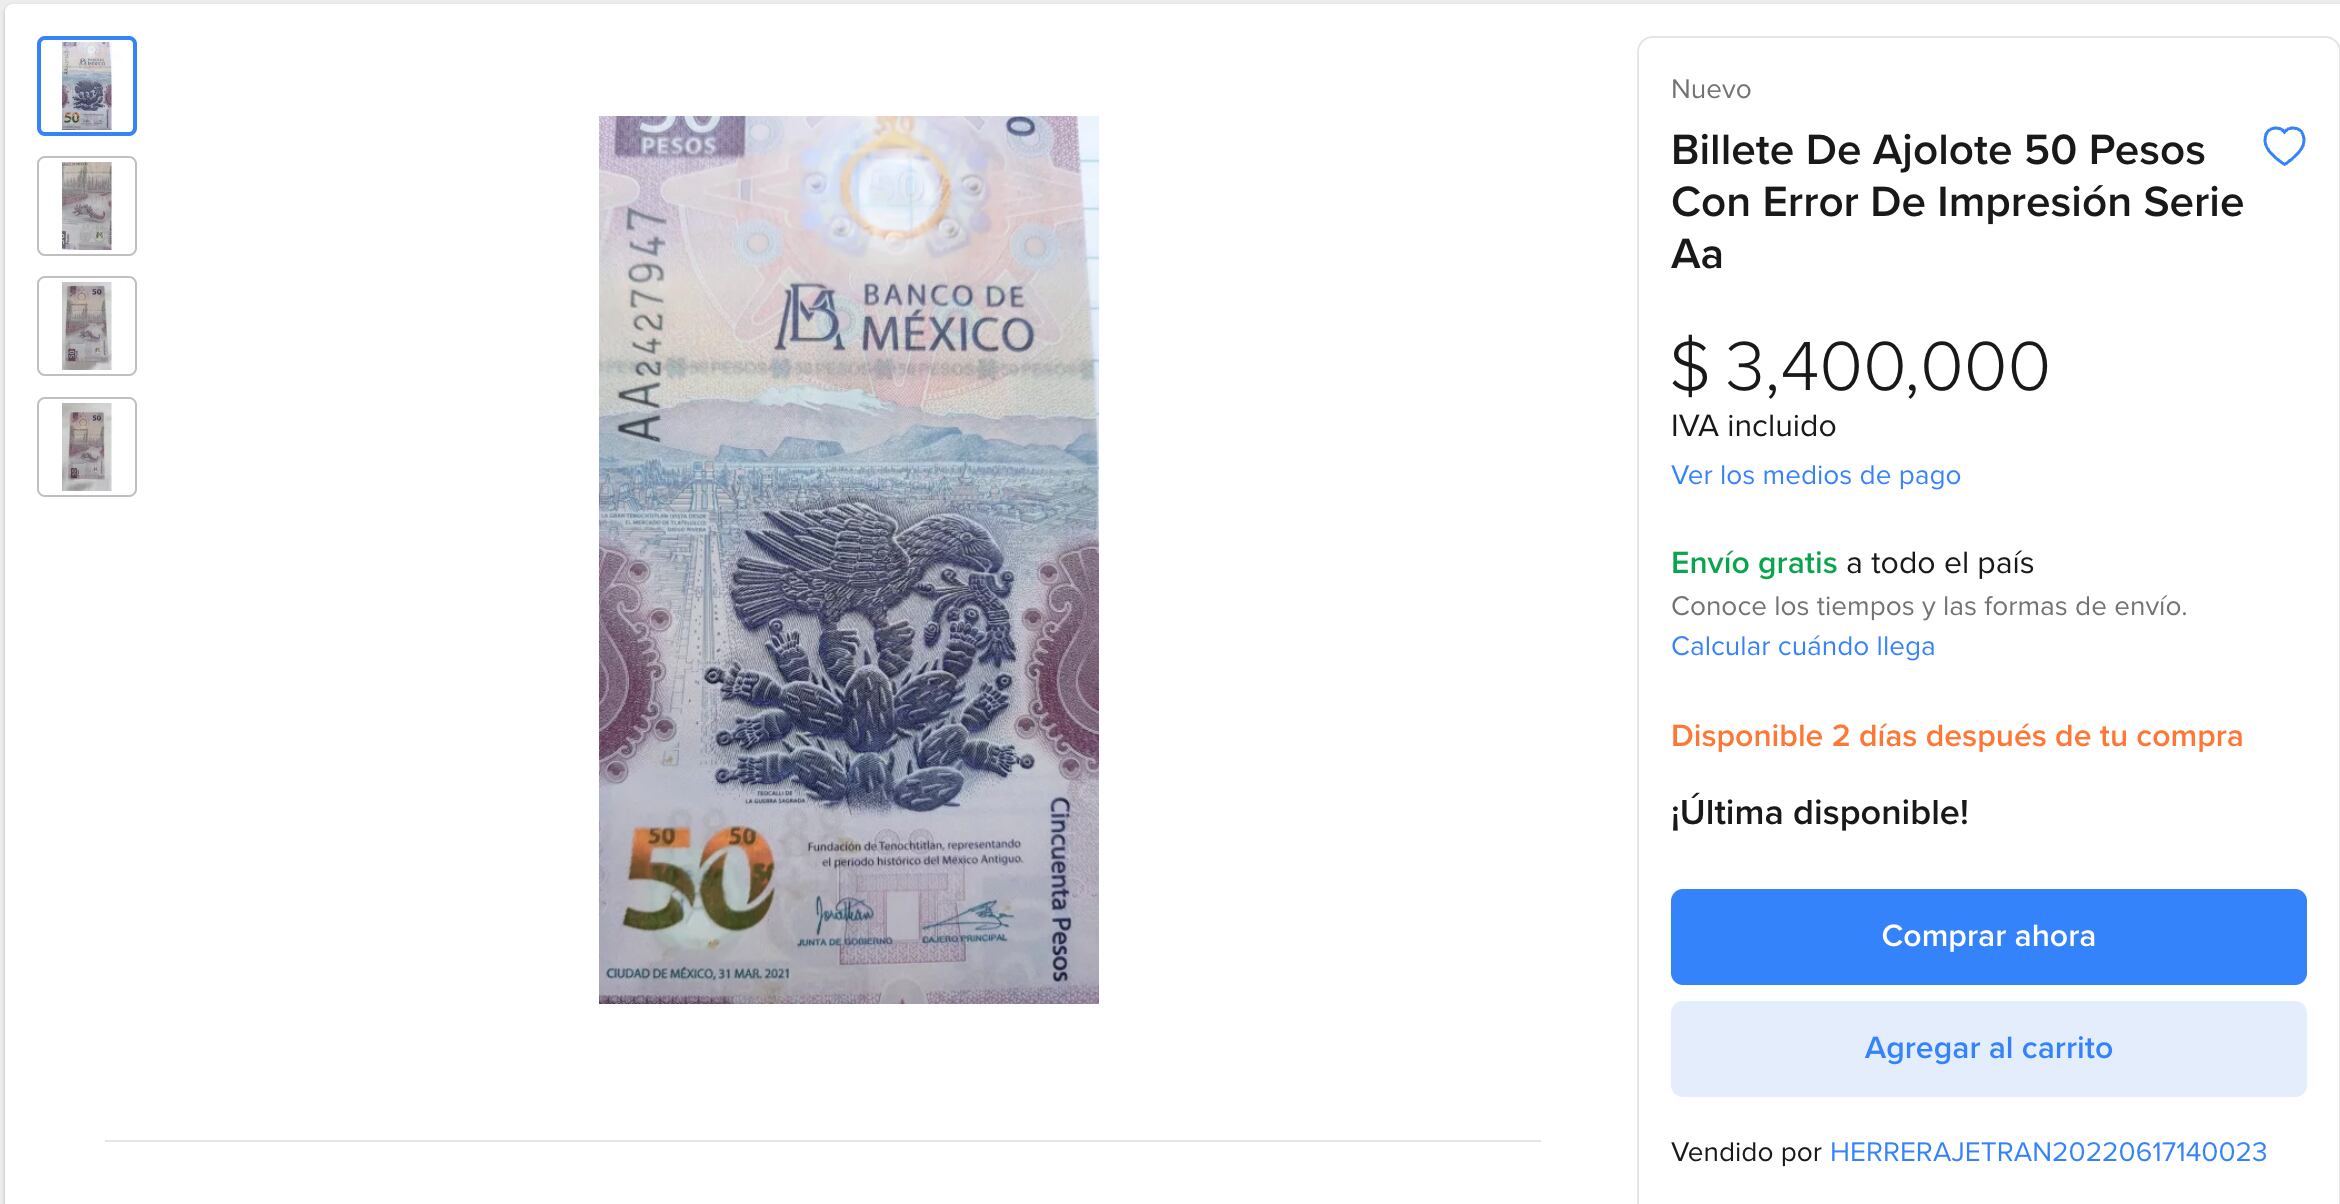Image resolution: width=2340 pixels, height=1204 pixels.
Task: Open Ver los medios de pago link
Action: coord(1815,475)
